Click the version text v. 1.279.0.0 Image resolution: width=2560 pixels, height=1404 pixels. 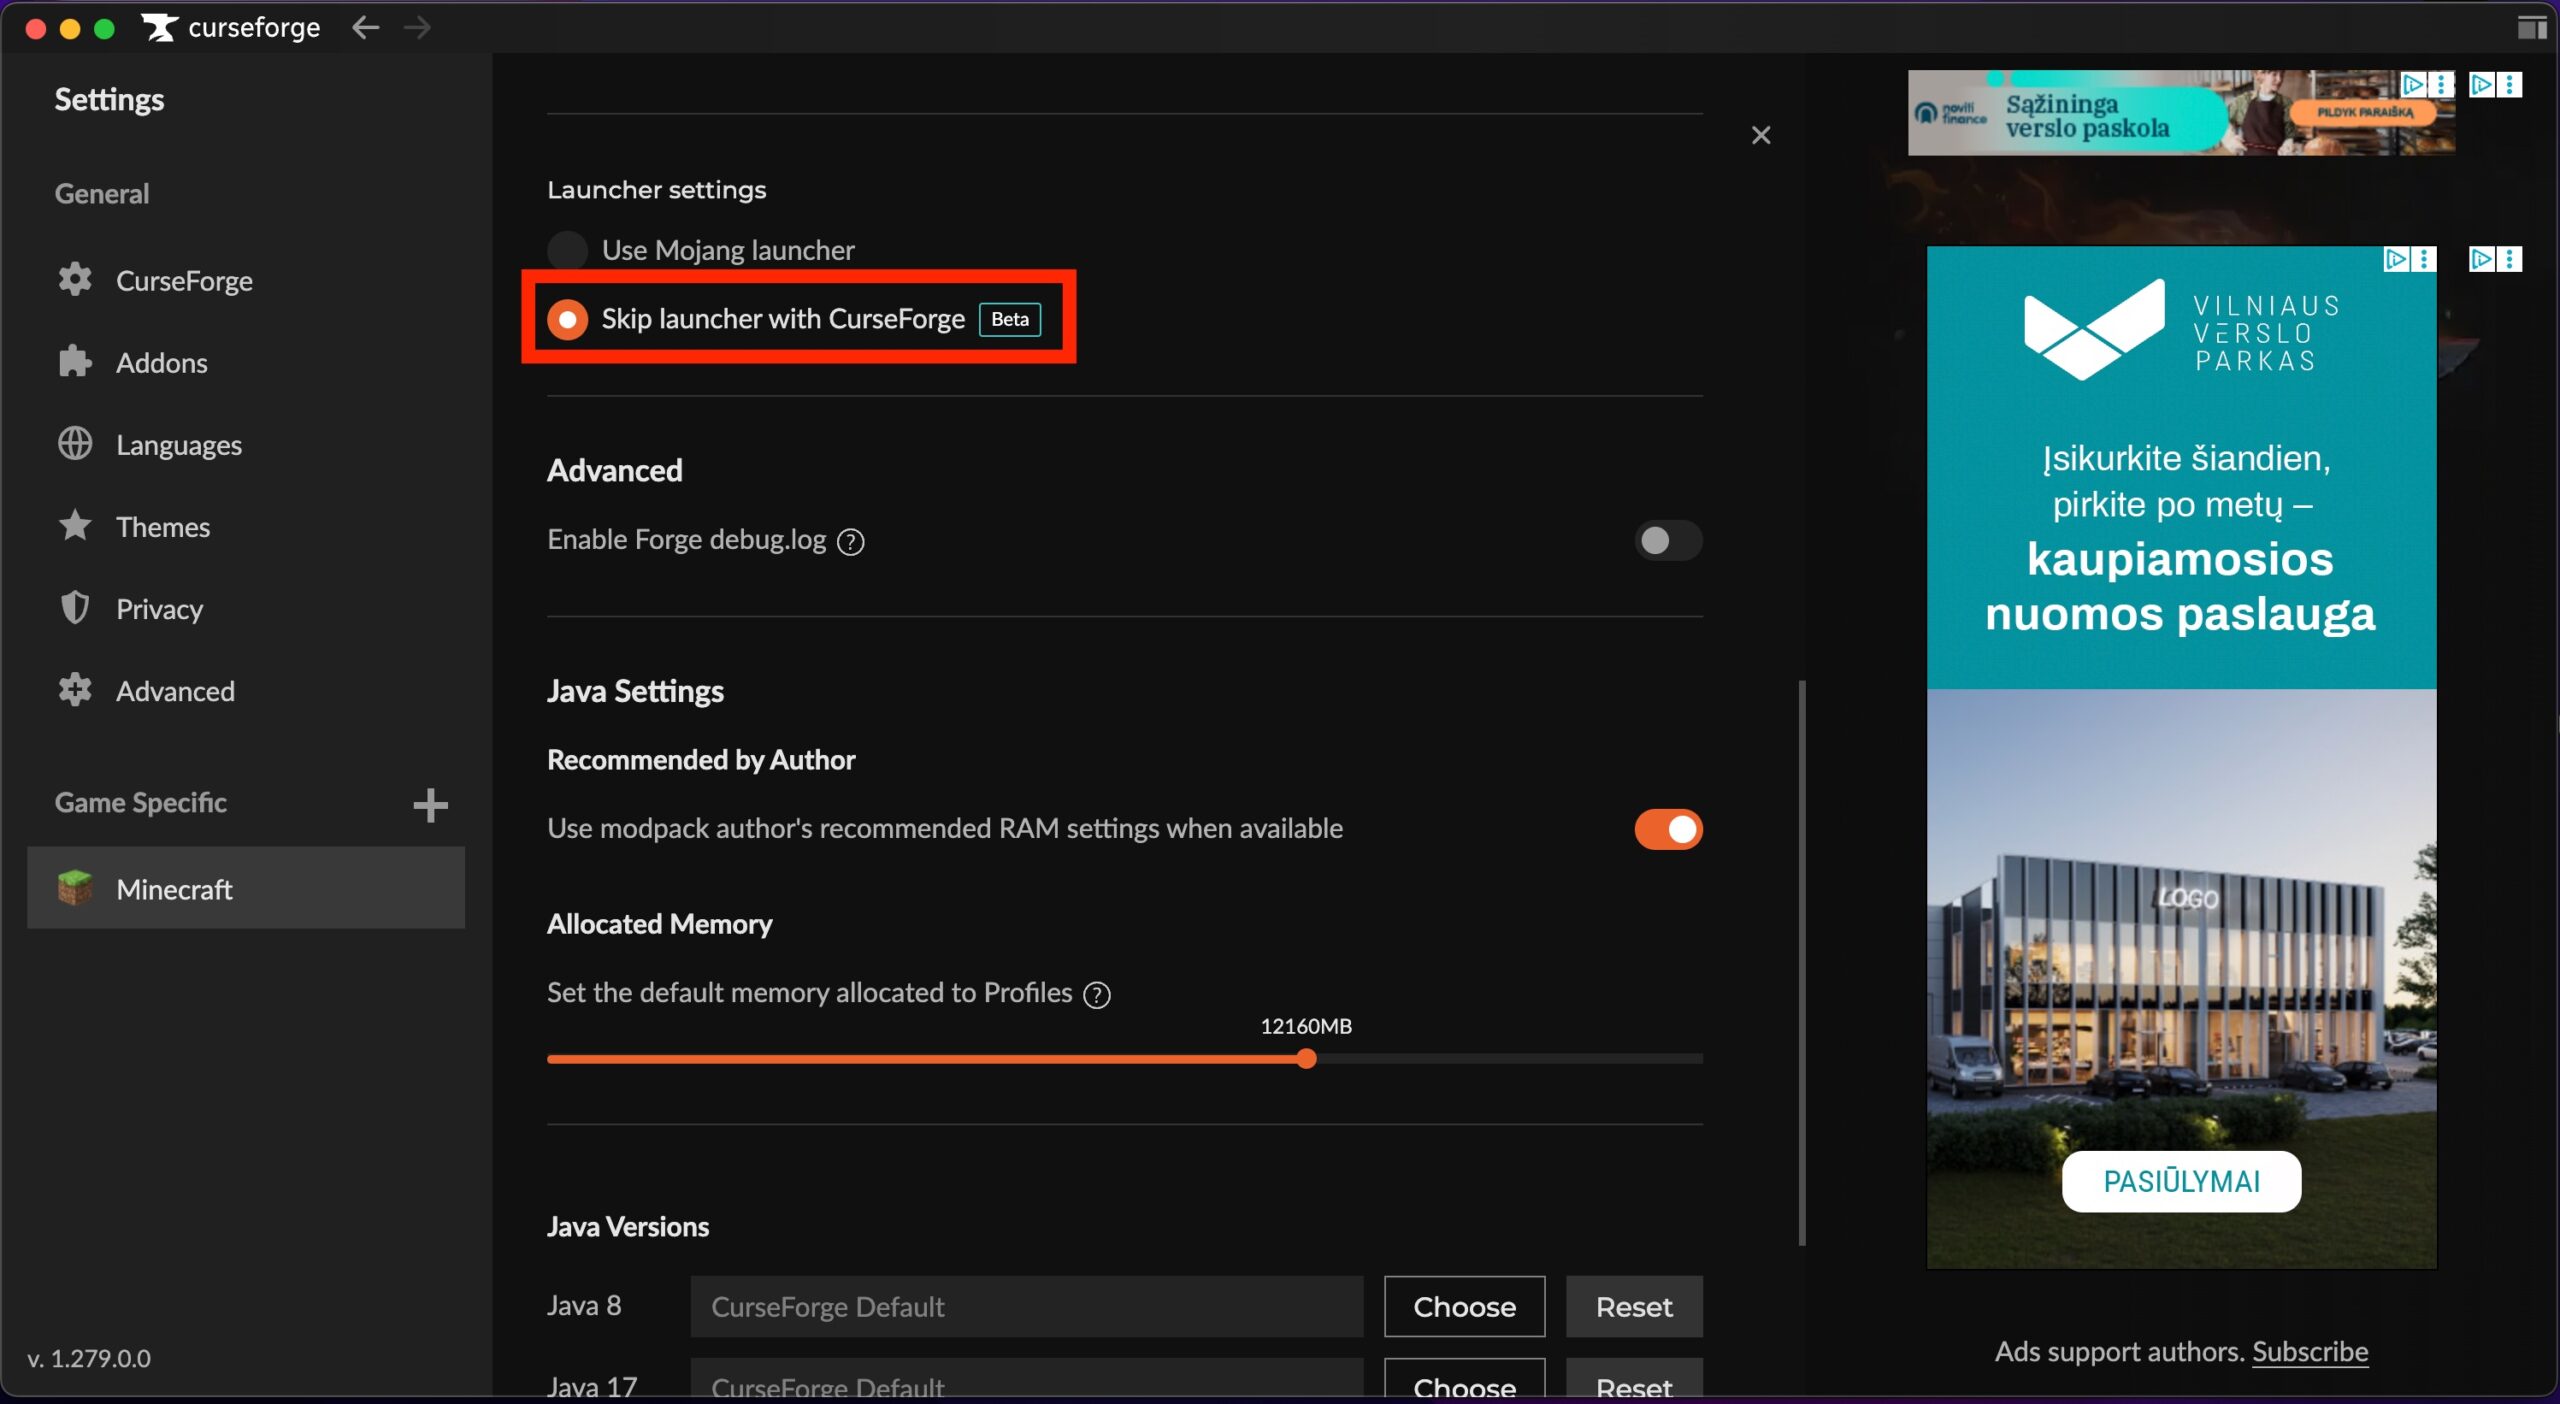[x=89, y=1358]
